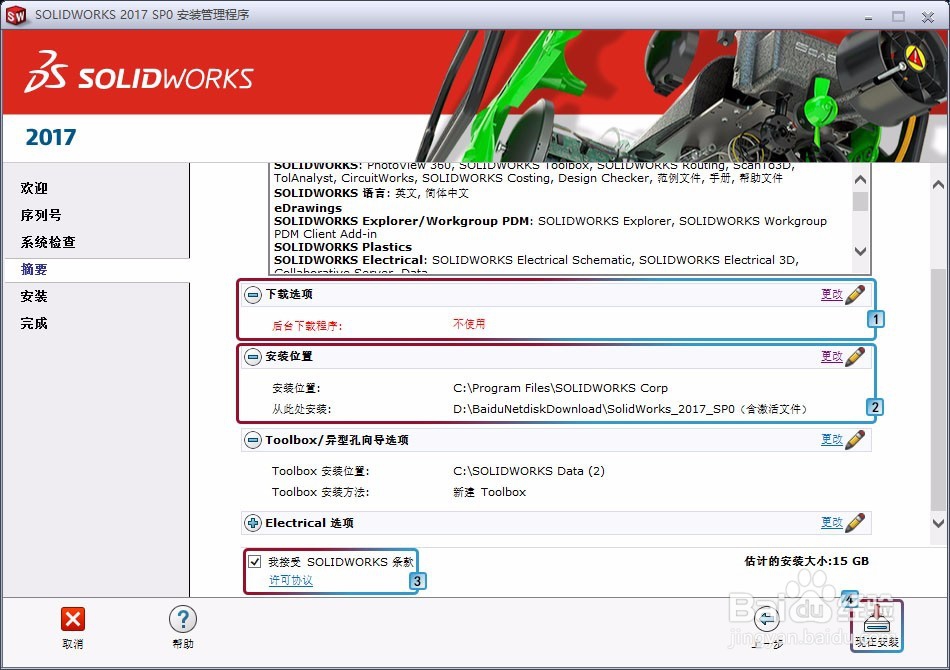Click the product list scrollbar thumb
This screenshot has width=950, height=670.
pyautogui.click(x=860, y=201)
